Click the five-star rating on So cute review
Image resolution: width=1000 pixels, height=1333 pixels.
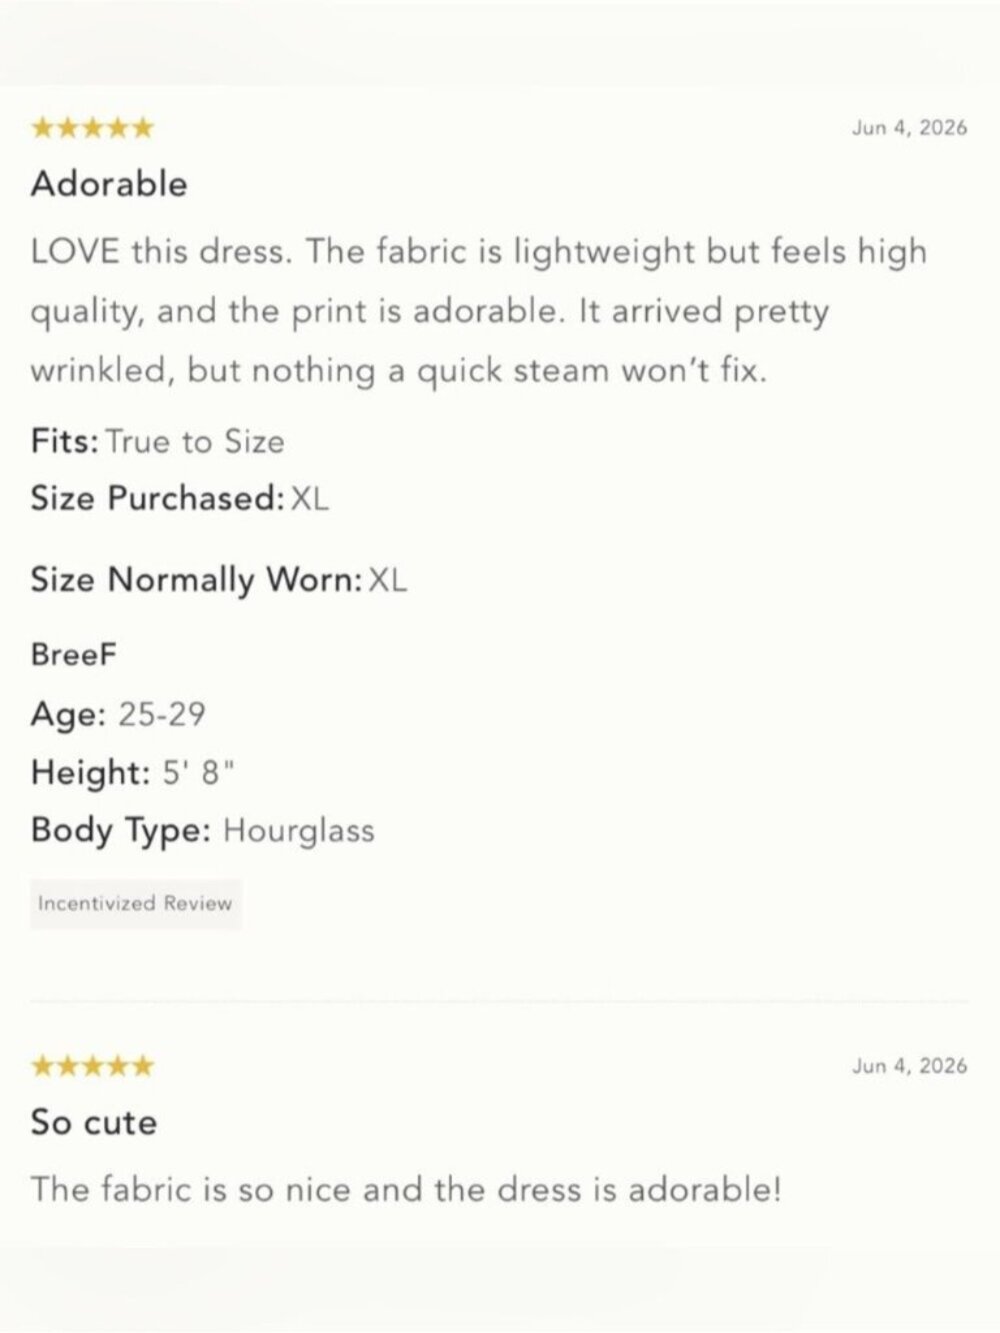[93, 1066]
